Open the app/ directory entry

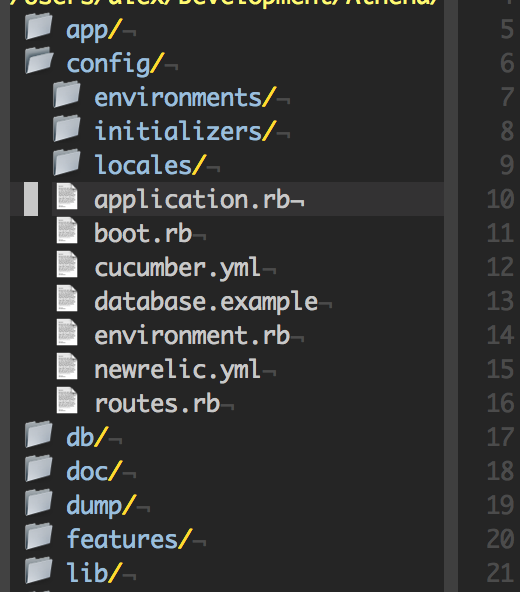(x=94, y=30)
